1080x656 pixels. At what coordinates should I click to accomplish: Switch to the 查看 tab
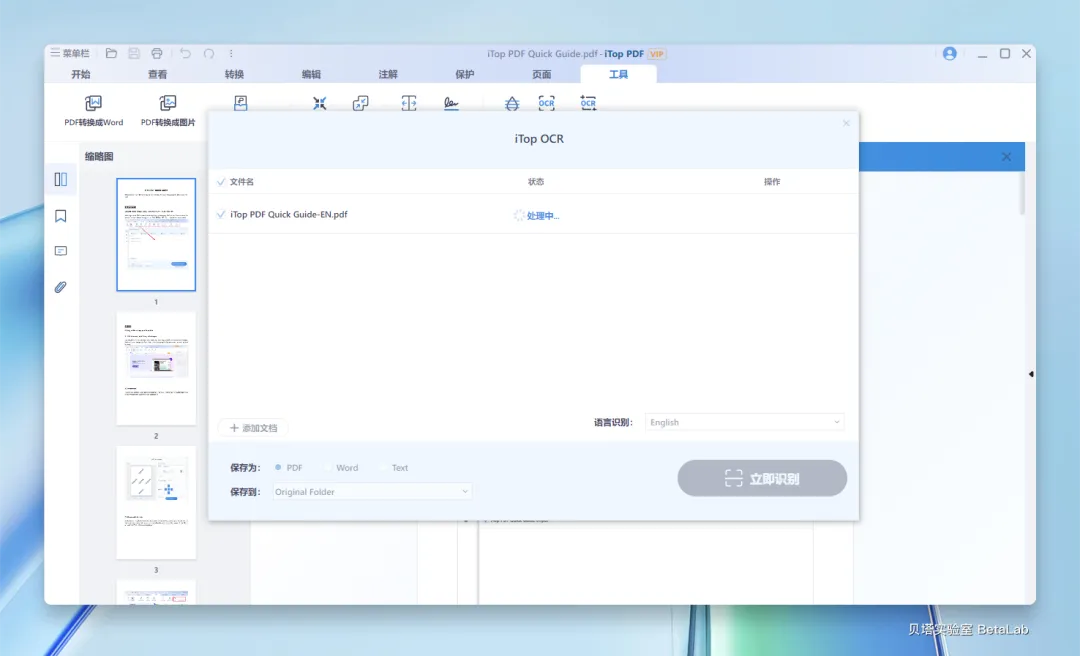pyautogui.click(x=158, y=74)
